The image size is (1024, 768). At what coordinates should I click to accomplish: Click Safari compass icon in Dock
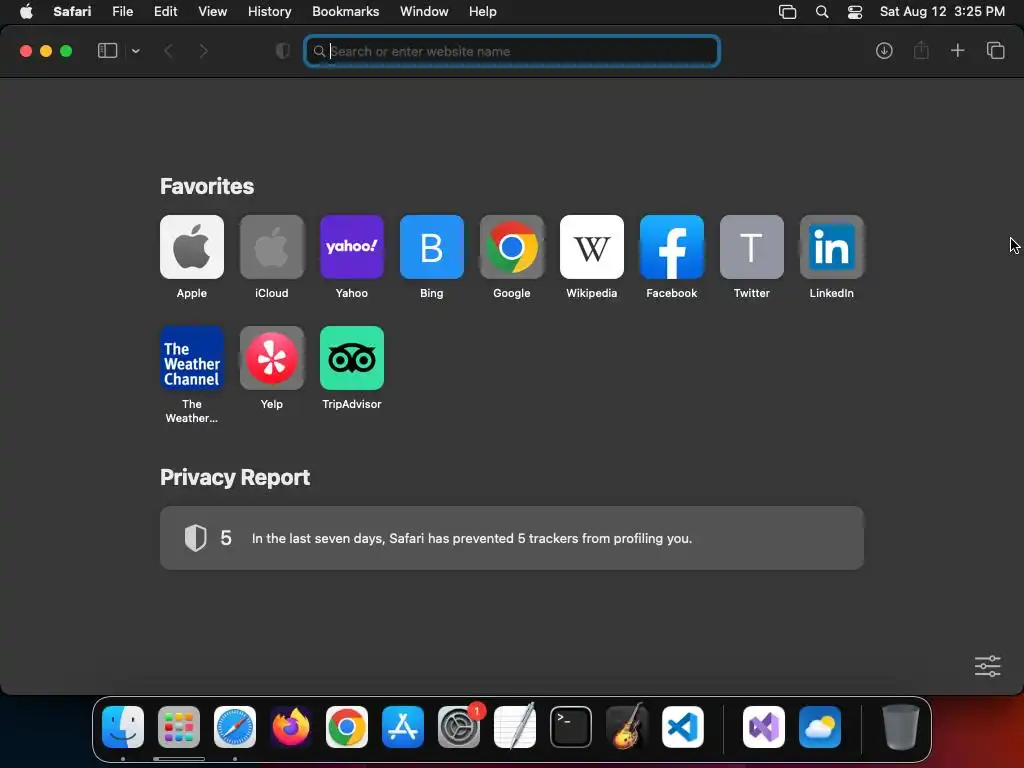tap(235, 727)
